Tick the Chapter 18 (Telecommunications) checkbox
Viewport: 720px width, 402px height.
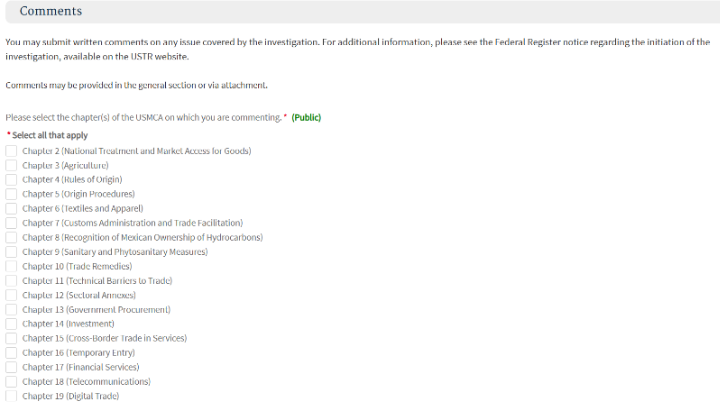point(11,382)
